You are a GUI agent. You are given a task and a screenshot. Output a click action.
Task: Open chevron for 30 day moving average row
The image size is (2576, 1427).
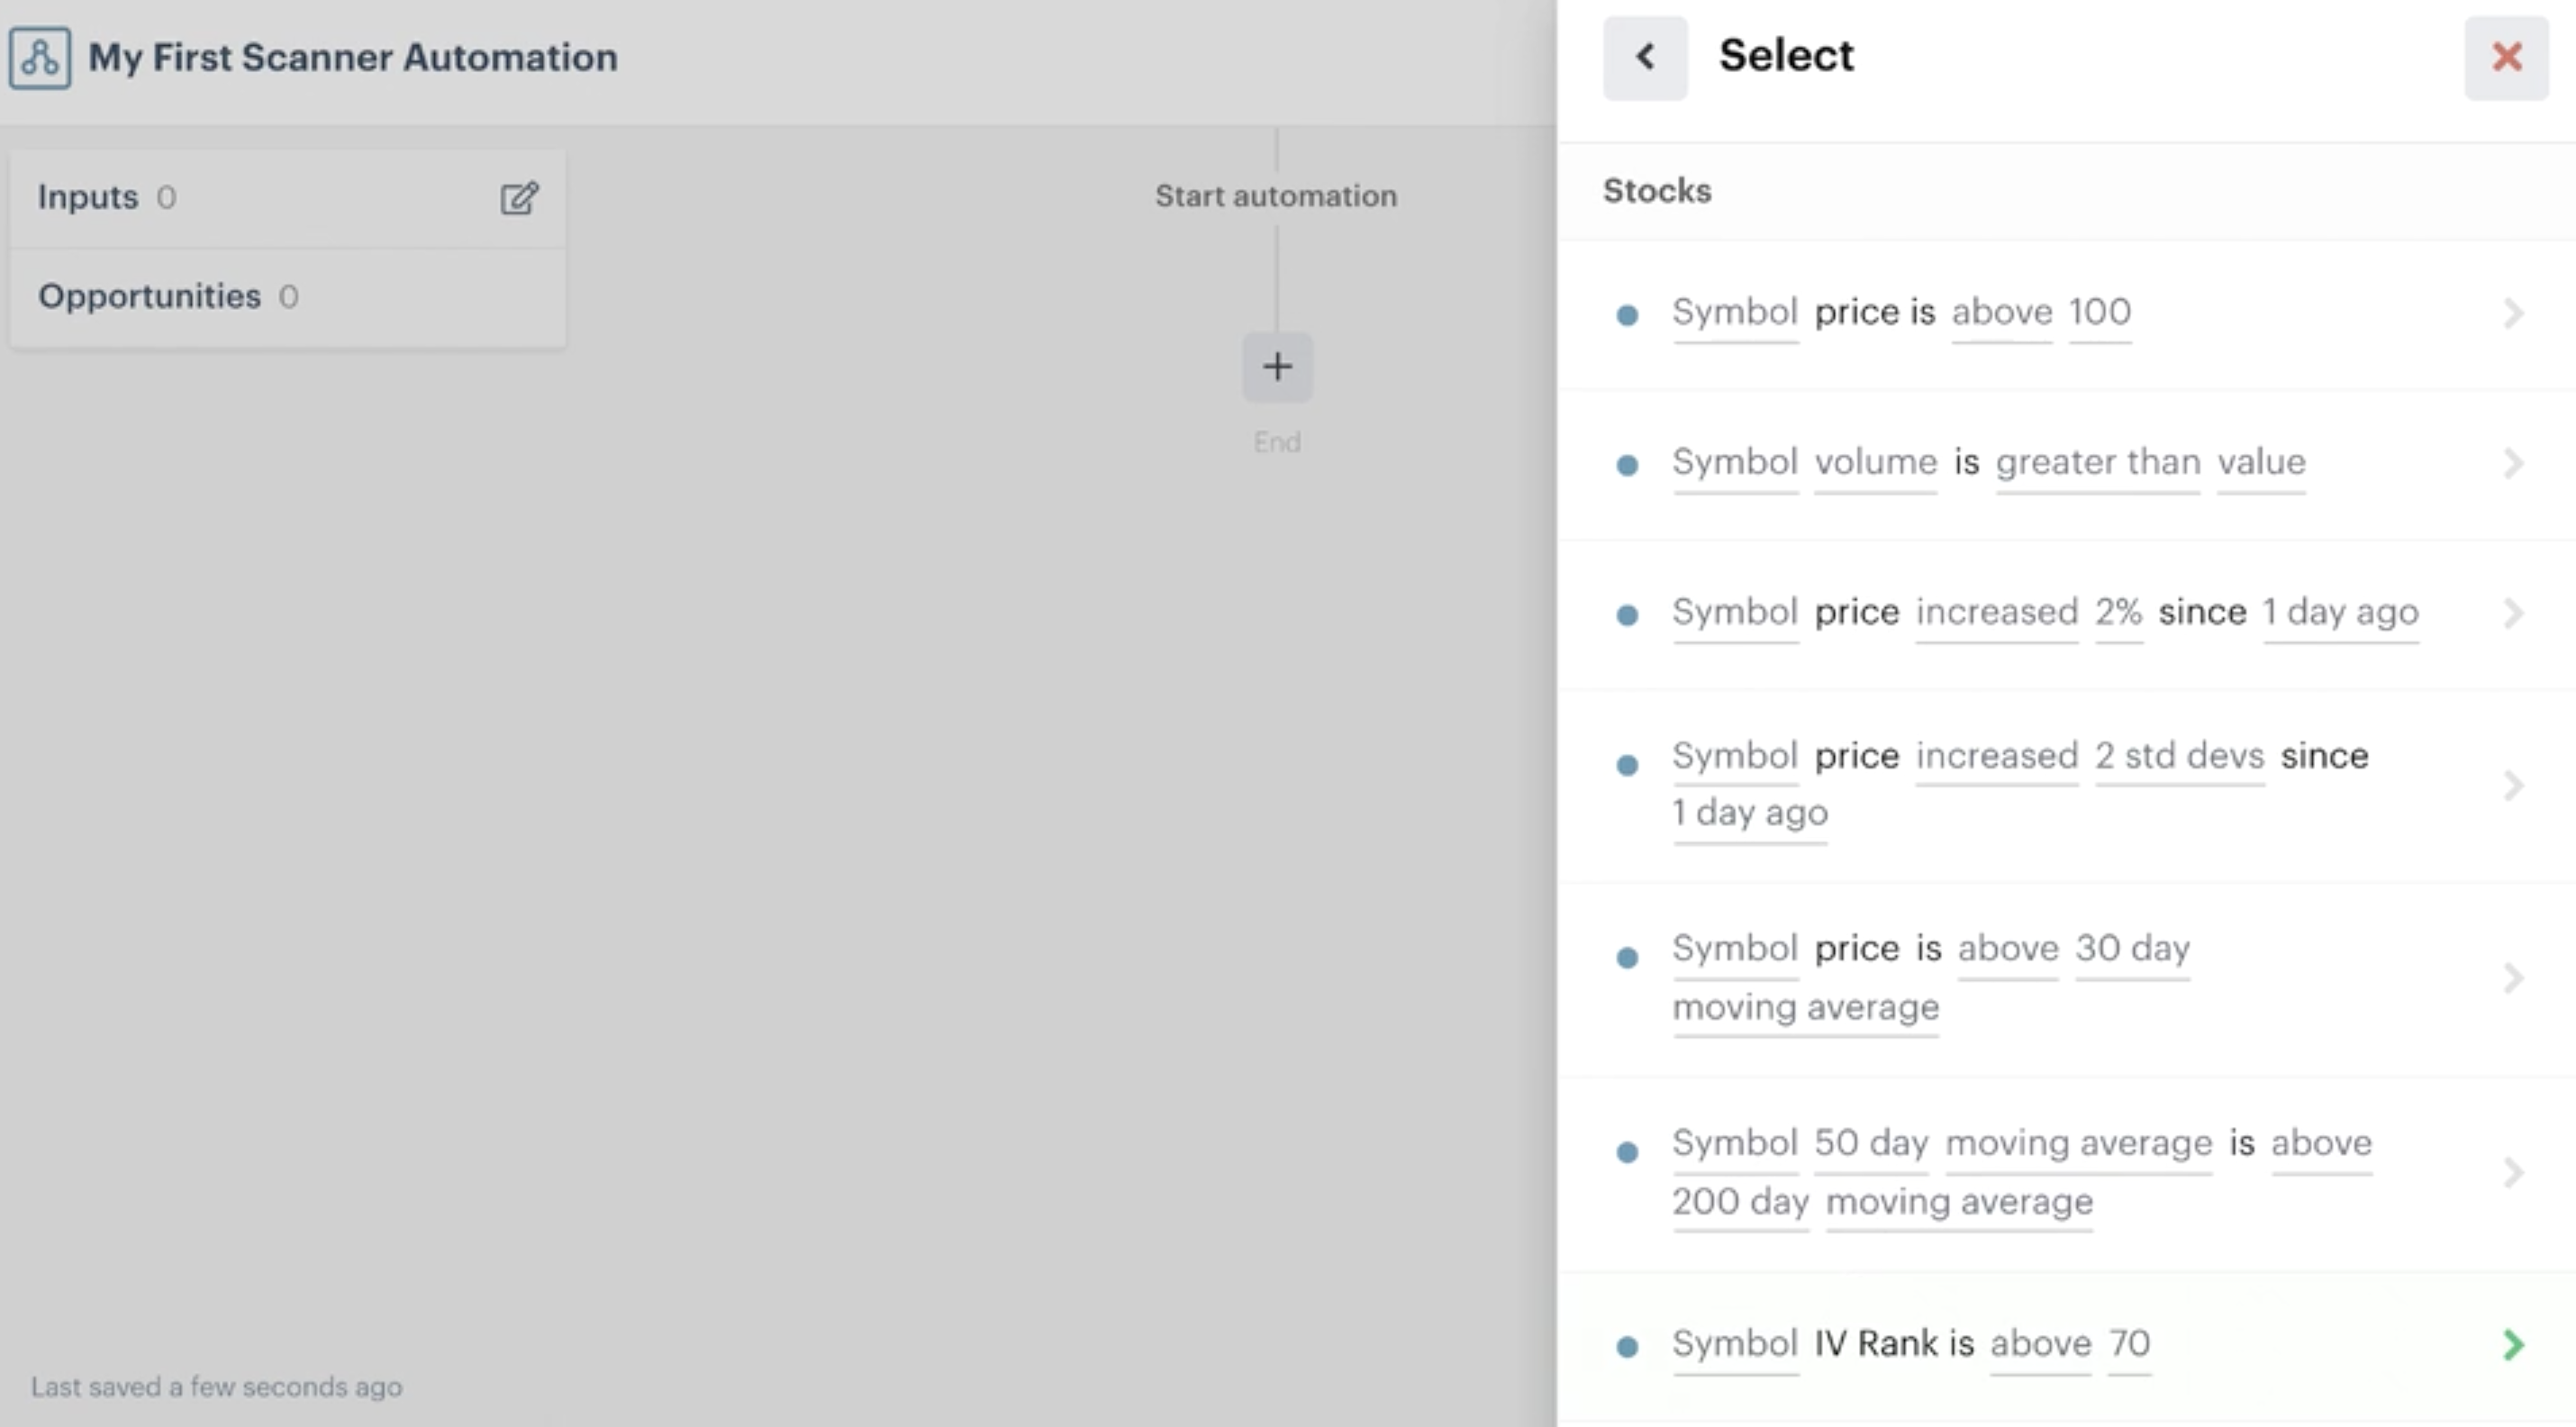pos(2513,978)
